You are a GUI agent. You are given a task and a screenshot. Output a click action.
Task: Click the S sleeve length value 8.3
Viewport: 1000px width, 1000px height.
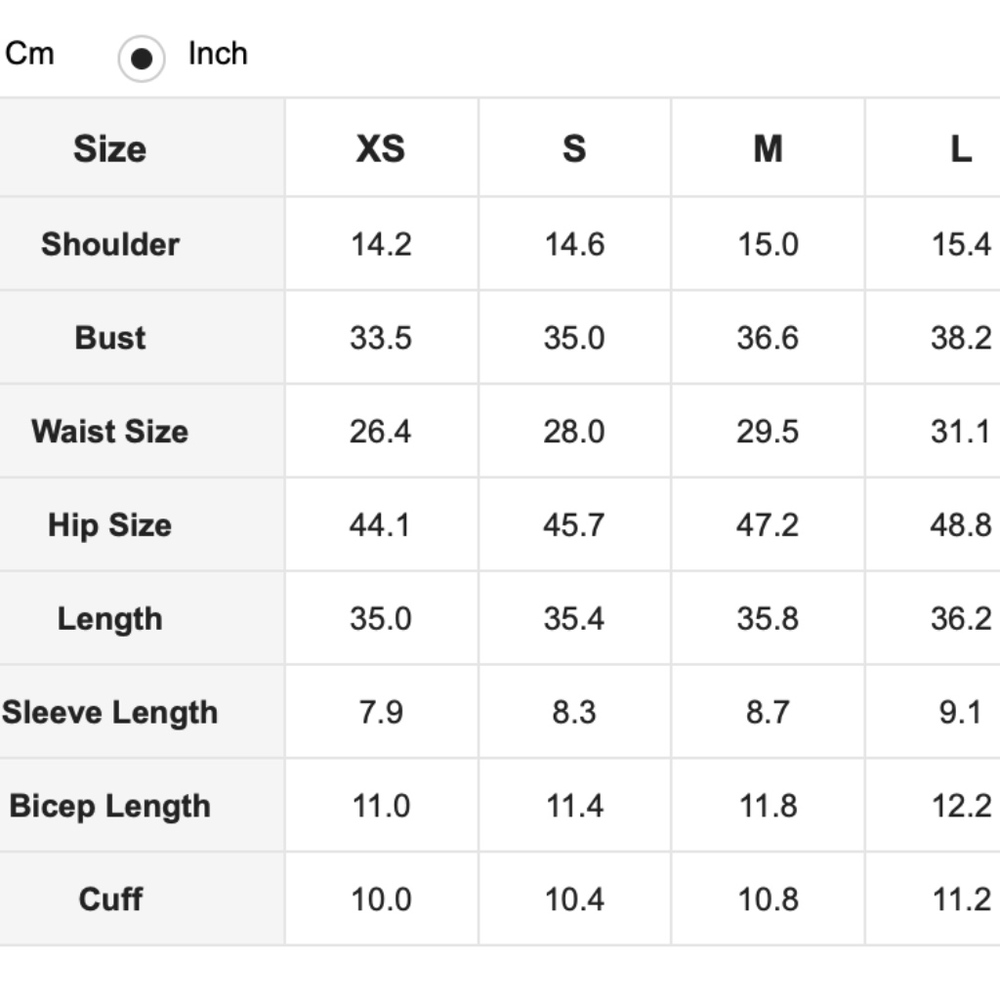coord(573,712)
